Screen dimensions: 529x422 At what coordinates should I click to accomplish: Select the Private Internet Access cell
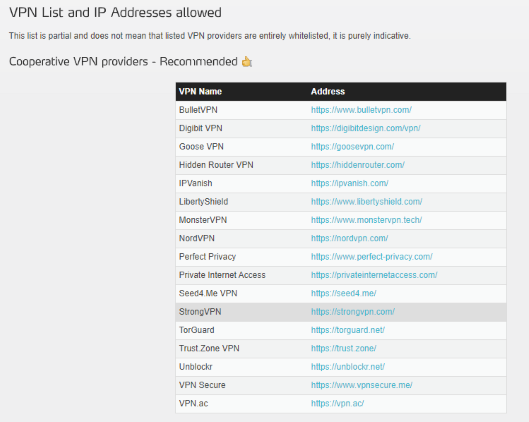[242, 275]
